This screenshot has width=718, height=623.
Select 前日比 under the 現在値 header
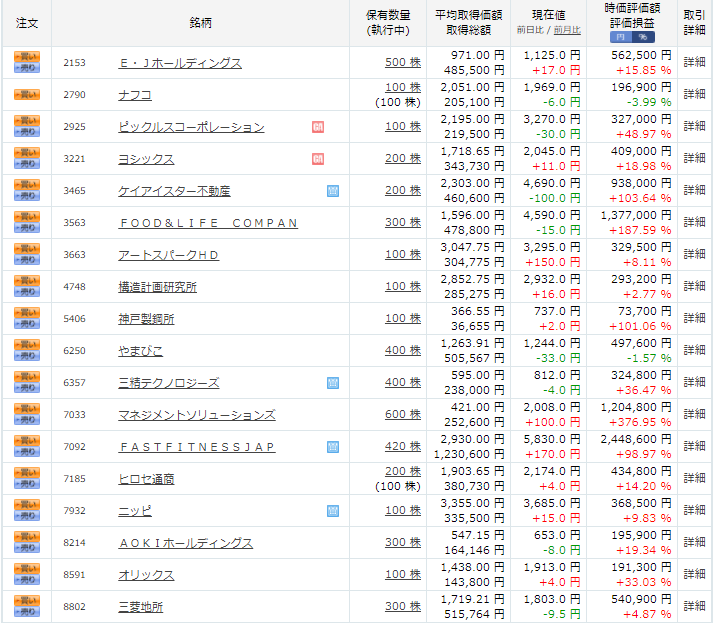530,30
